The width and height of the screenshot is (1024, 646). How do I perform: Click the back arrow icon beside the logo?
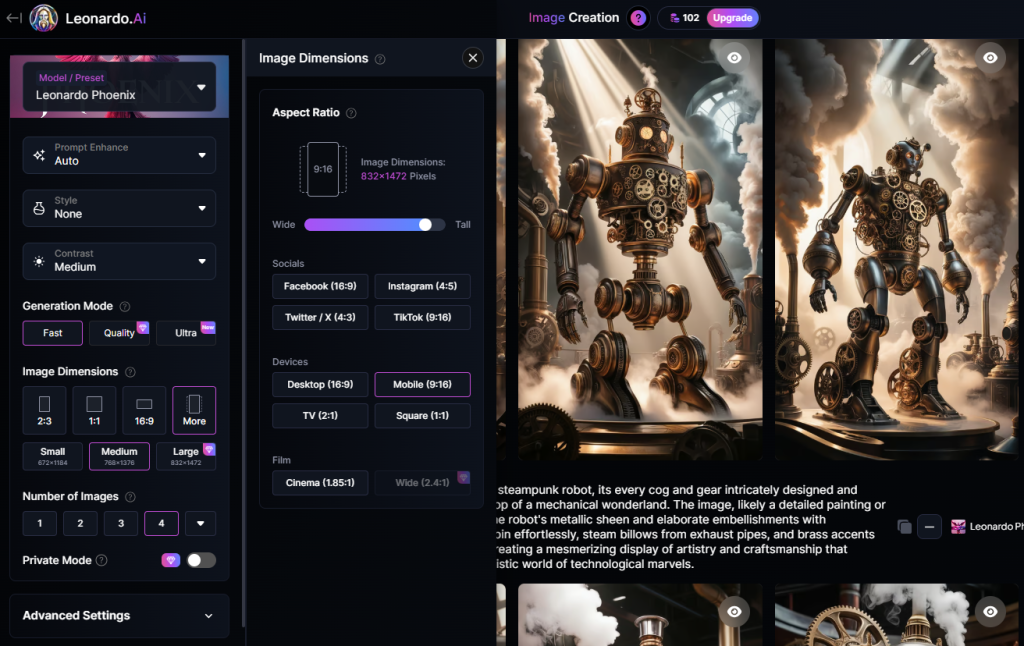pos(14,18)
